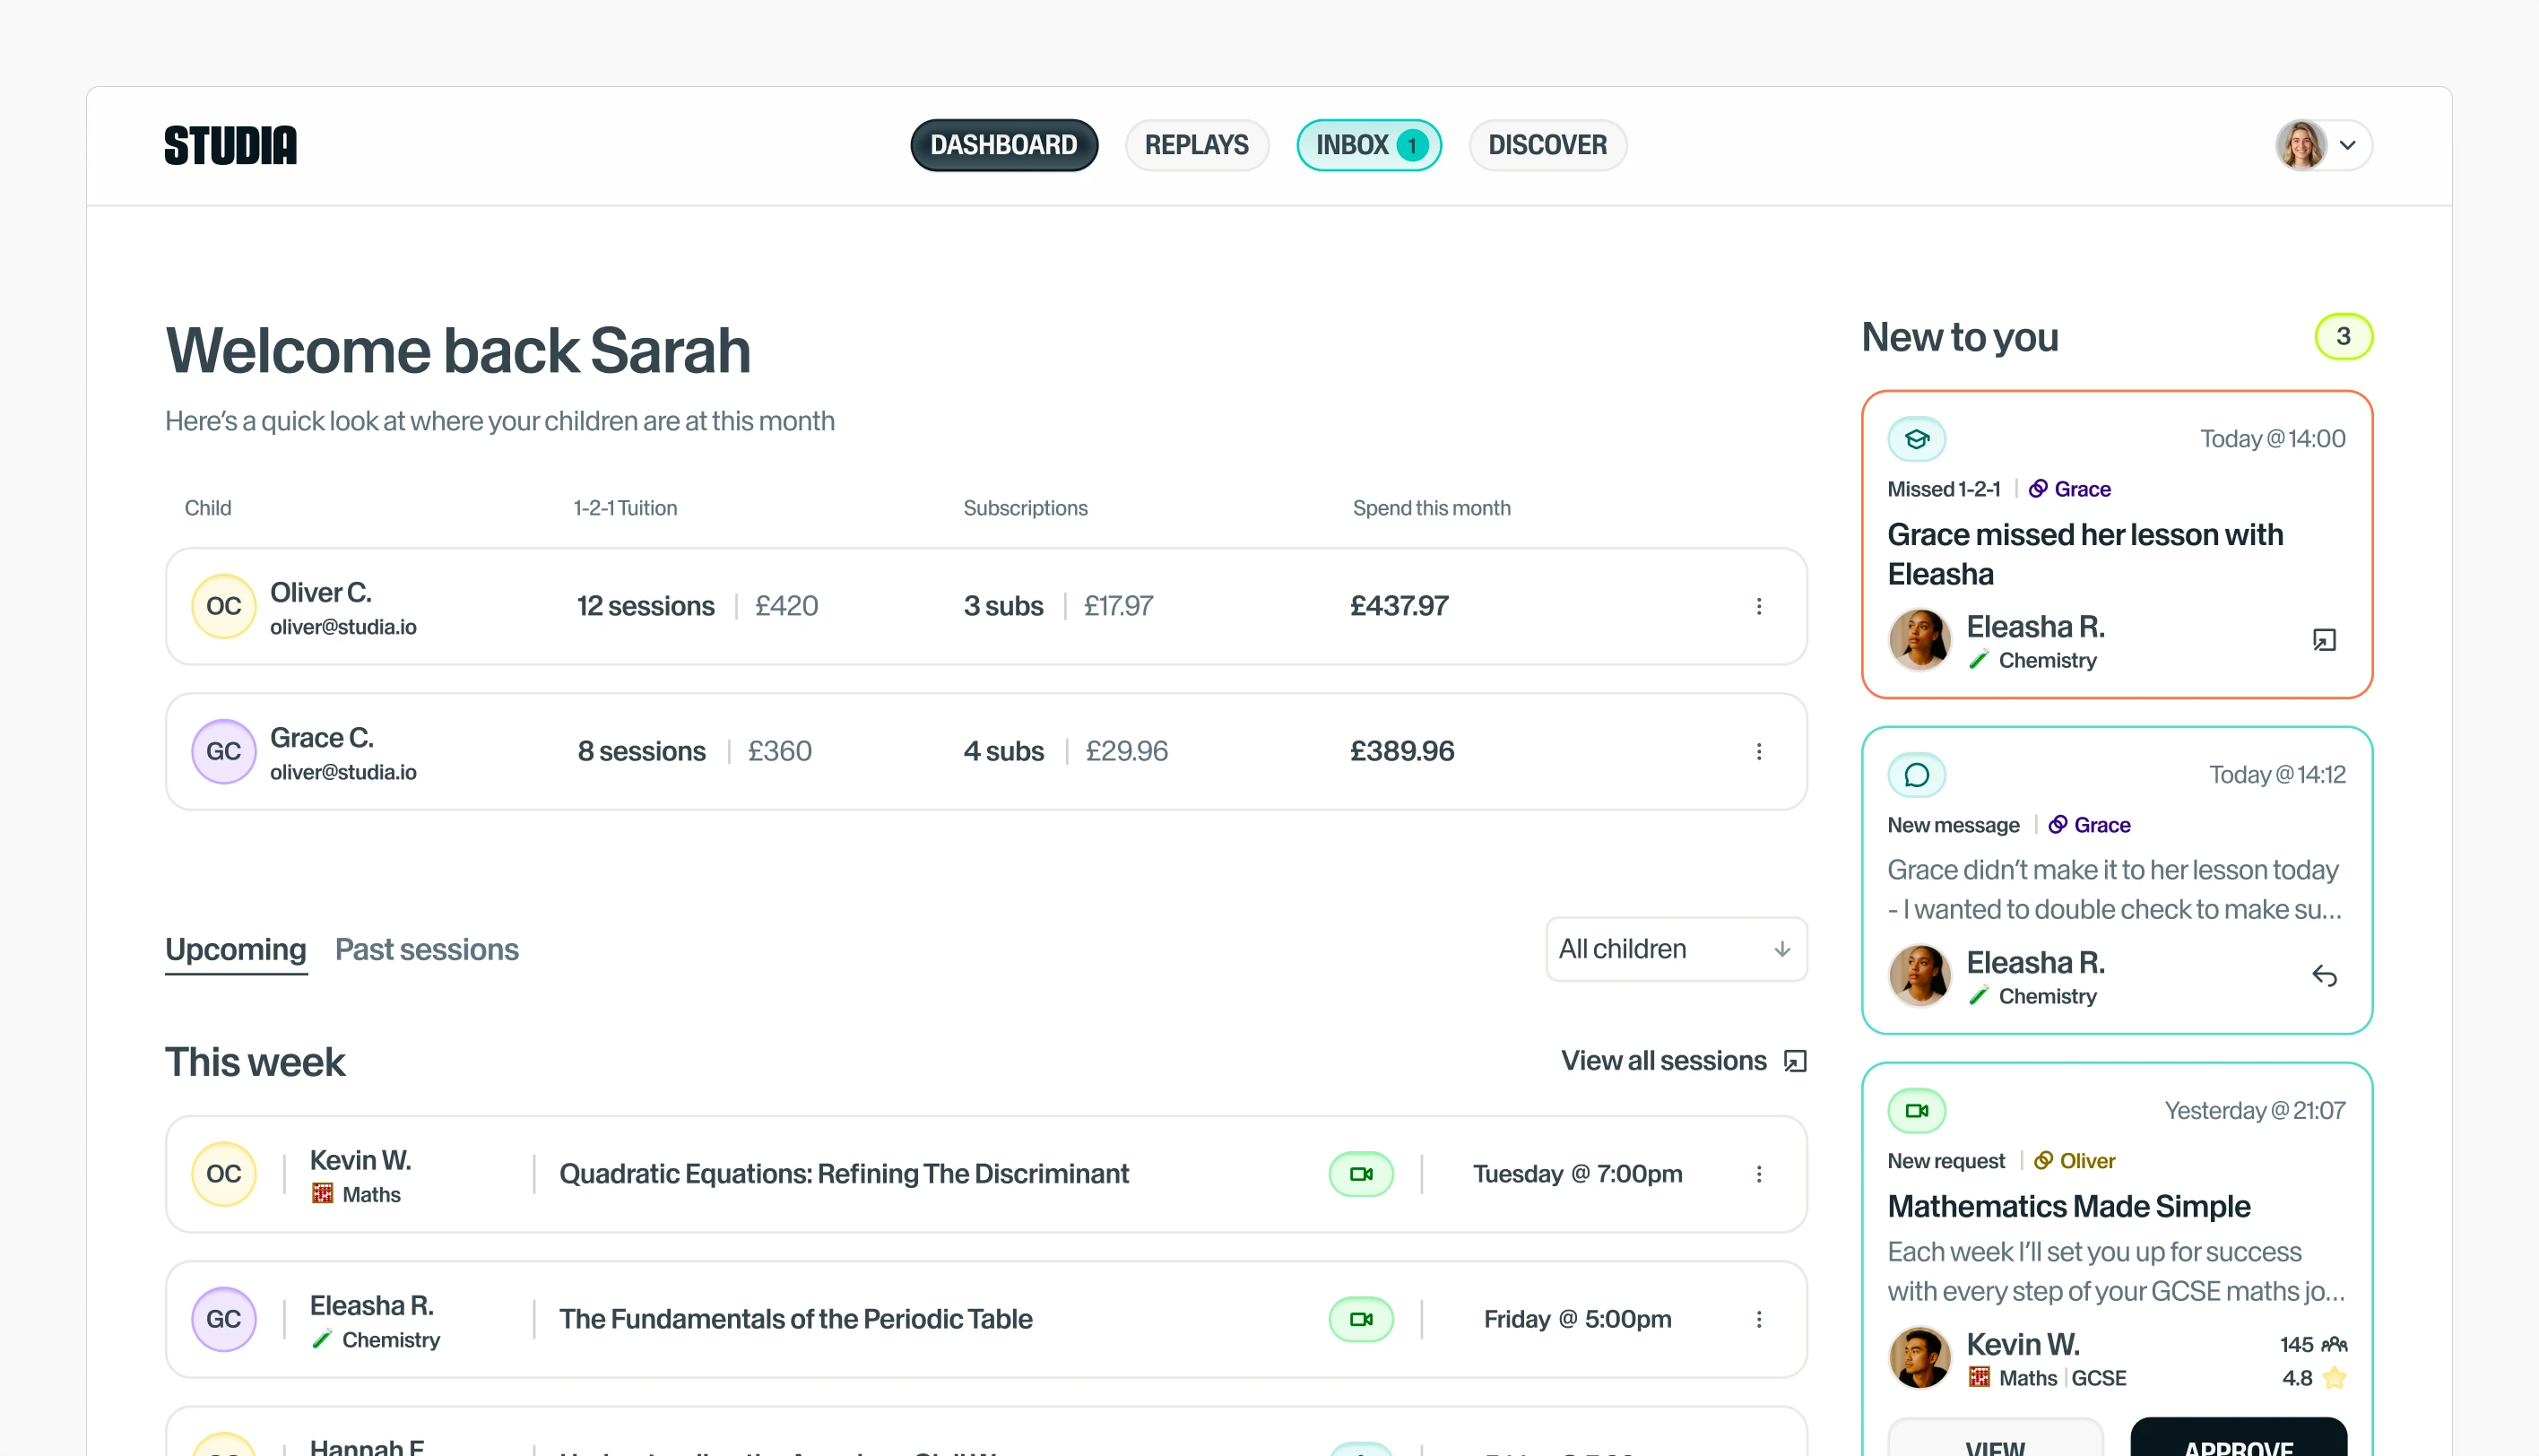
Task: Click the Oliver tag on New request card
Action: point(2074,1161)
